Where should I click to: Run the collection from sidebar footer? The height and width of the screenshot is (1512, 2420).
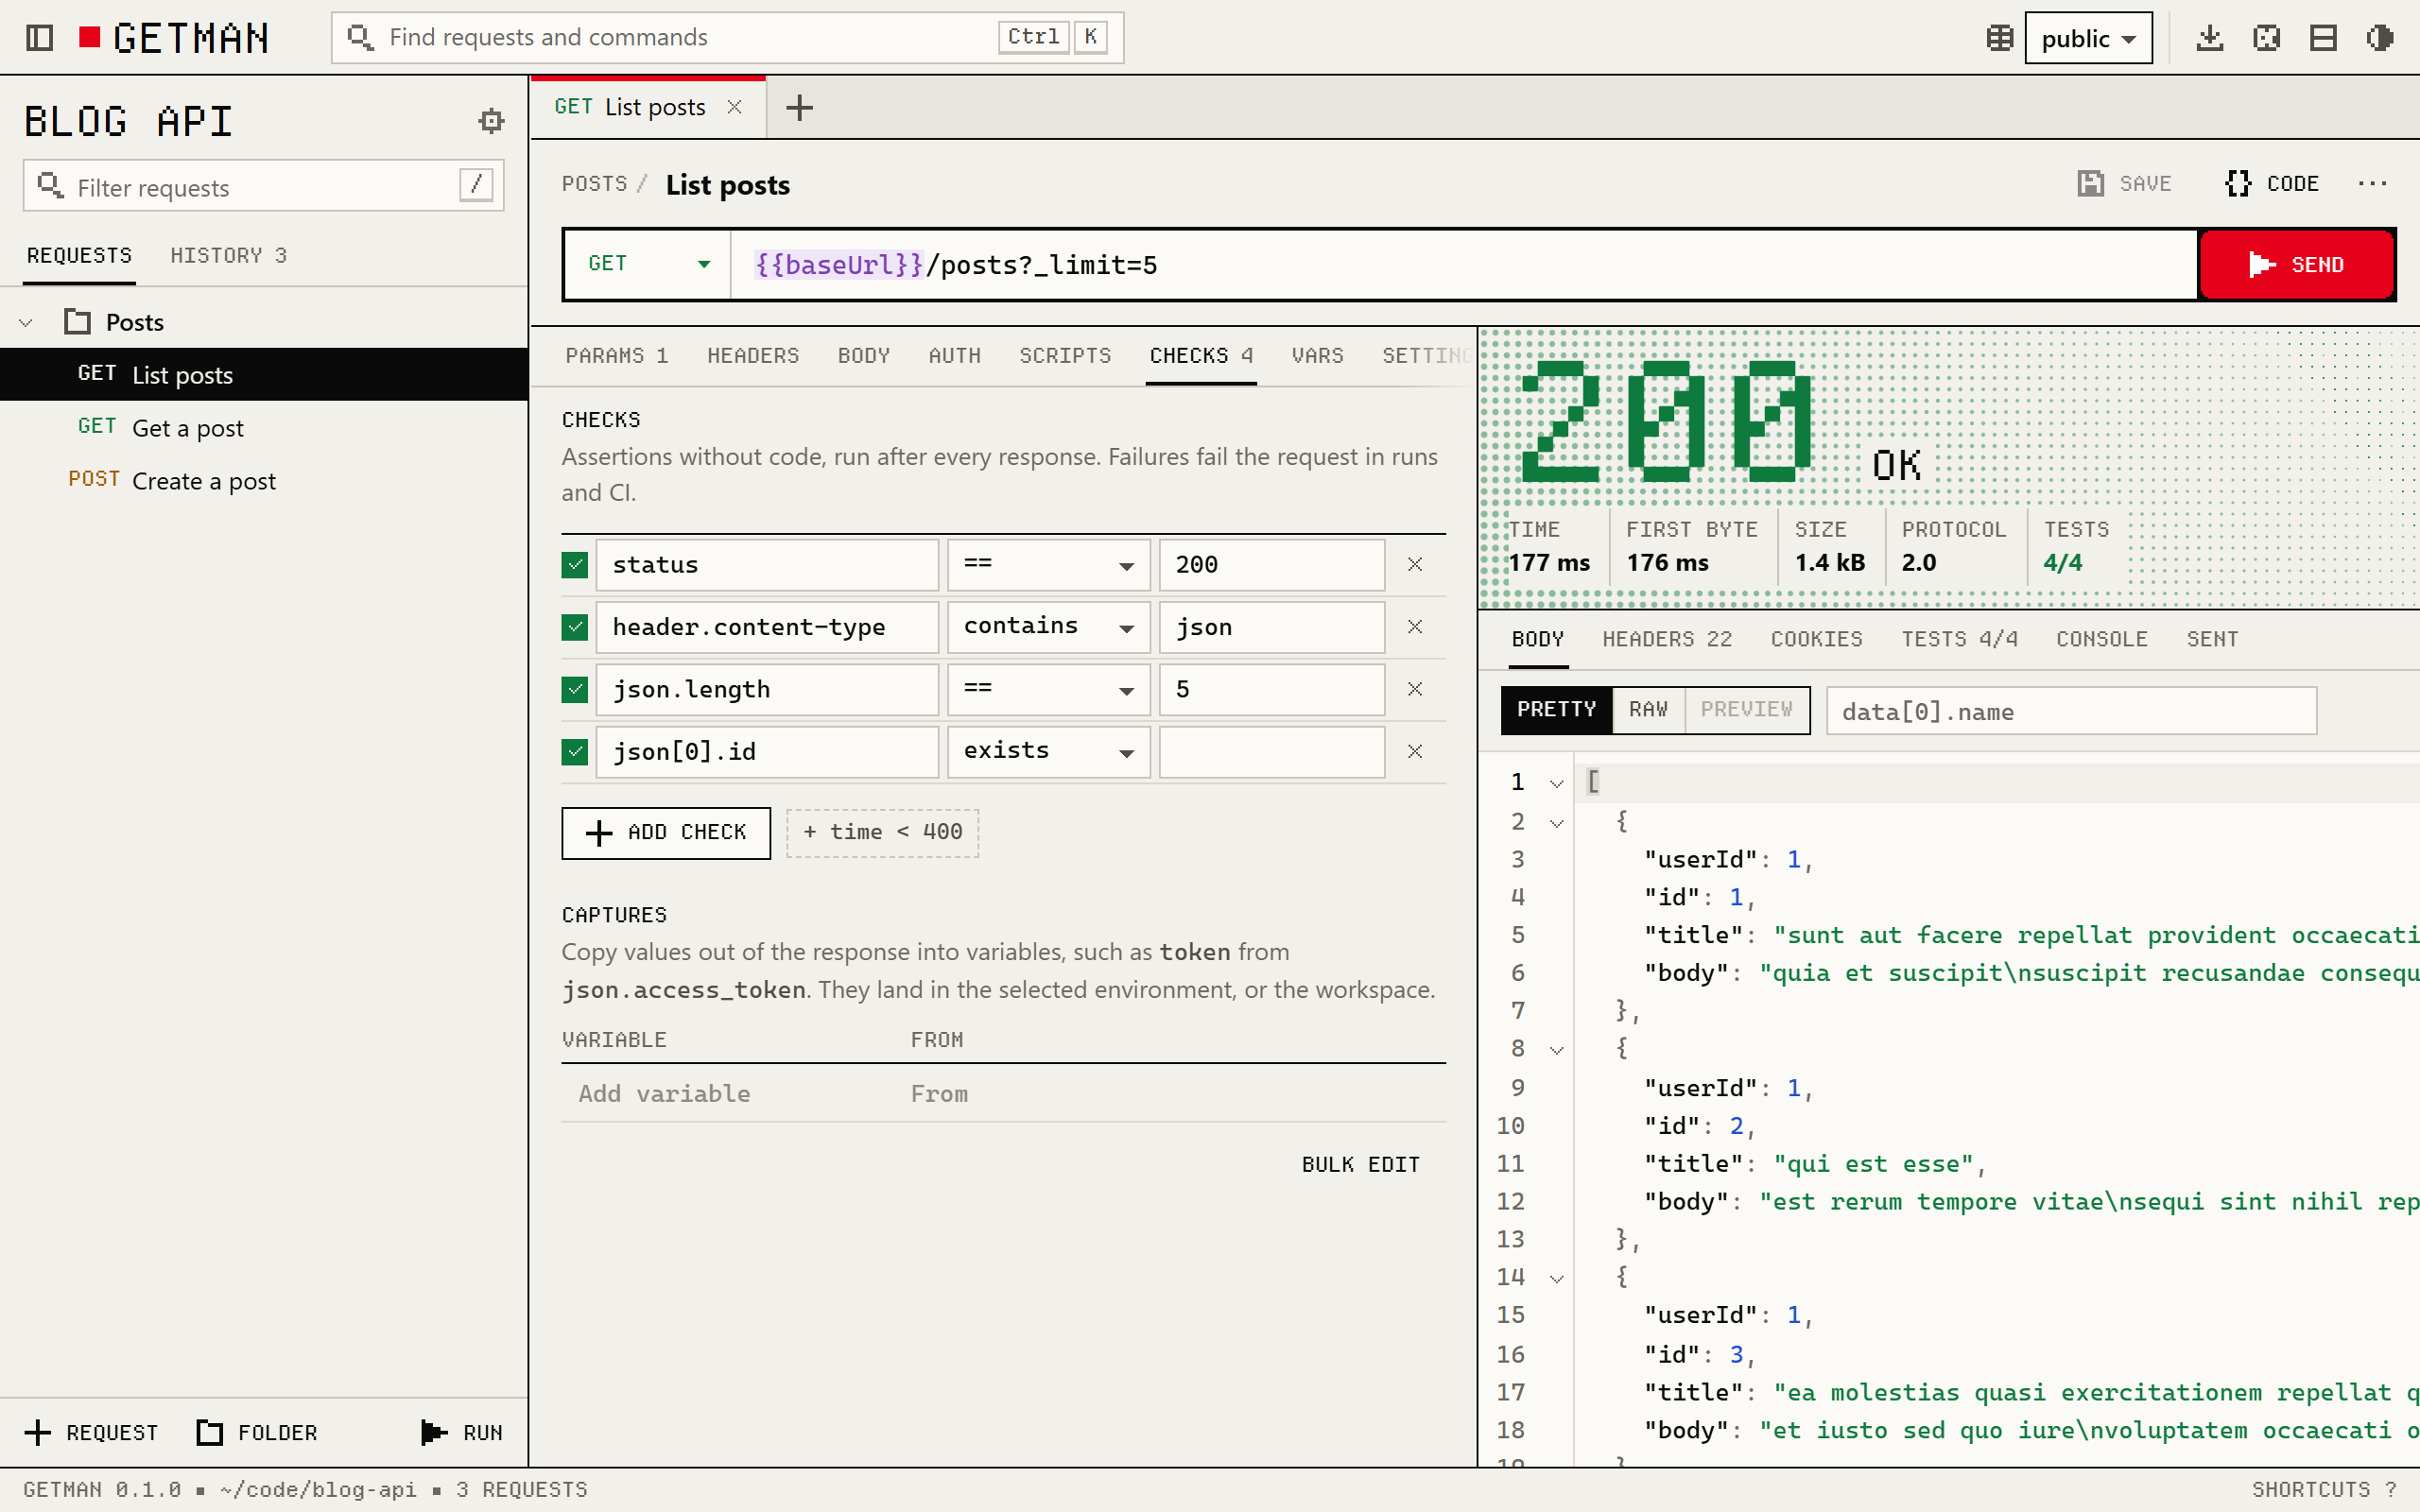461,1432
